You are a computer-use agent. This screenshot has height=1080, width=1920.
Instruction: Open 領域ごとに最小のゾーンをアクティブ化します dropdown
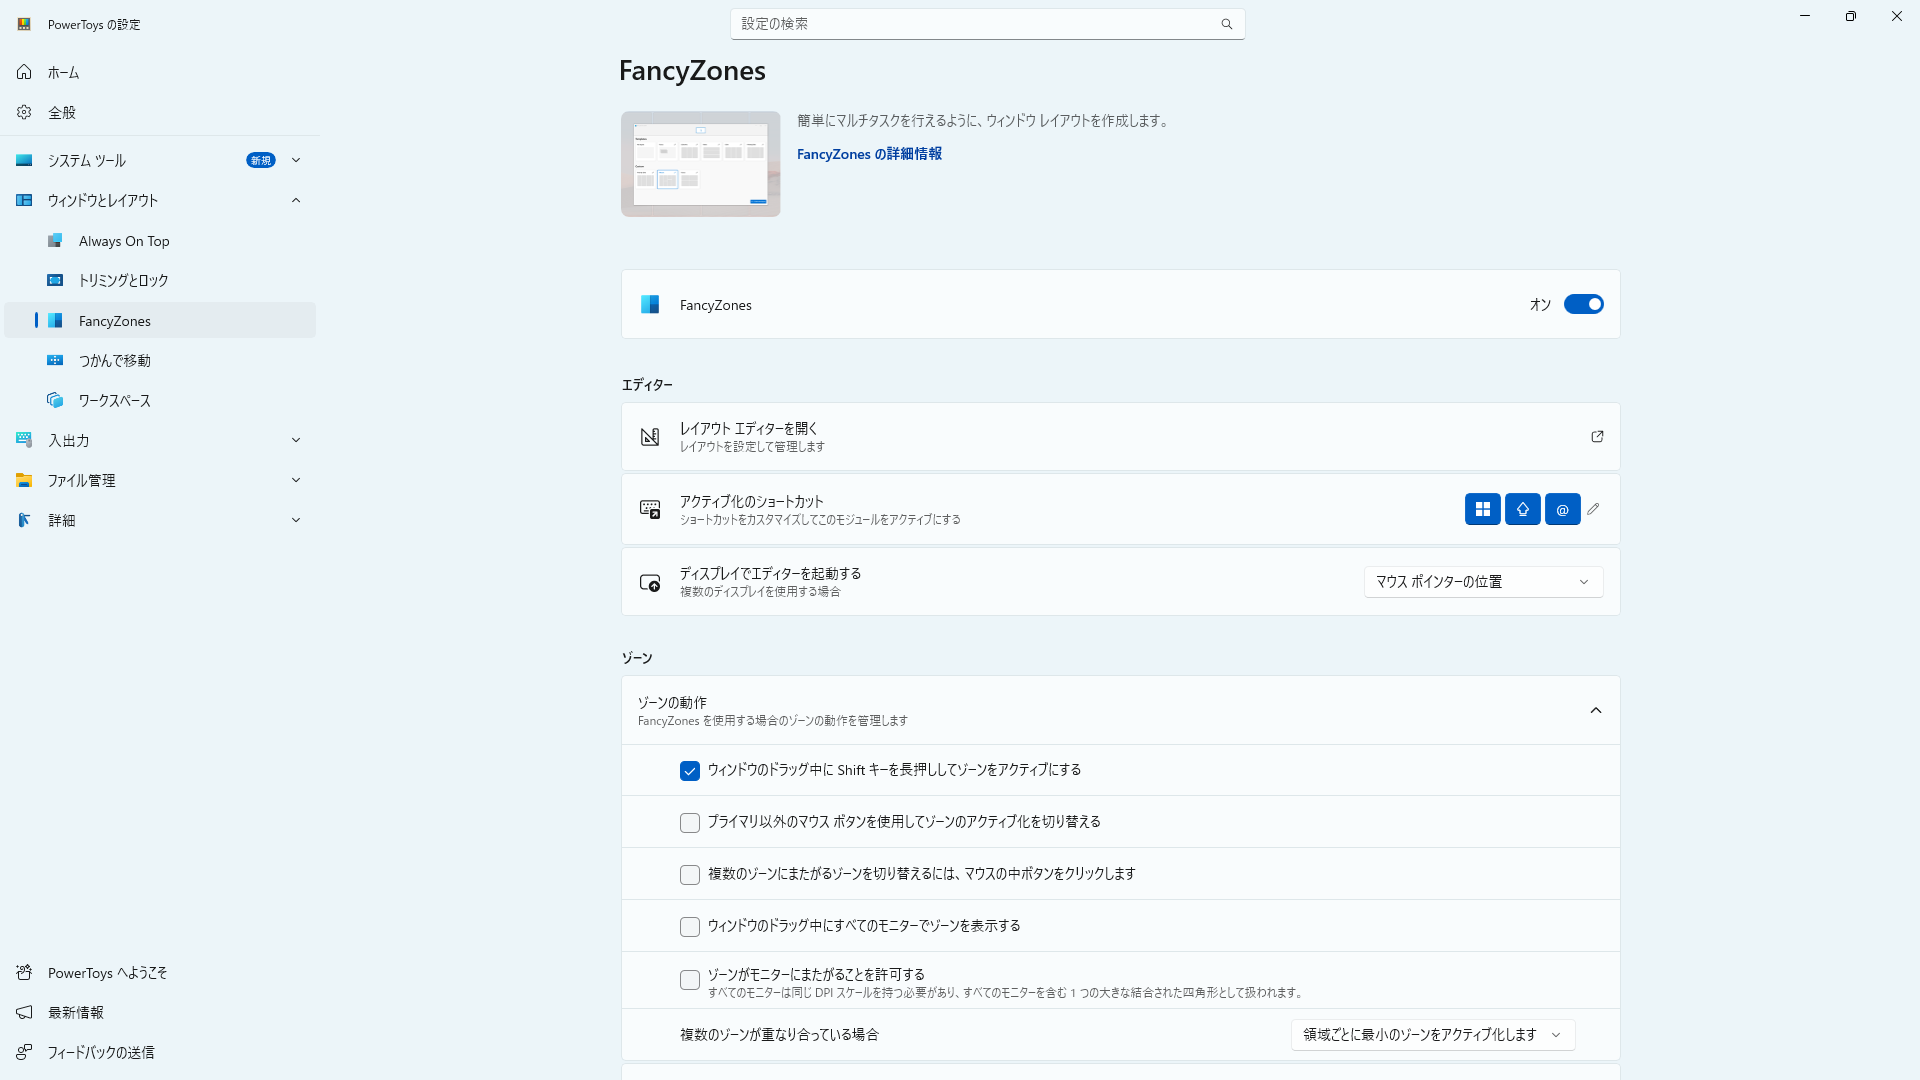[1433, 1035]
